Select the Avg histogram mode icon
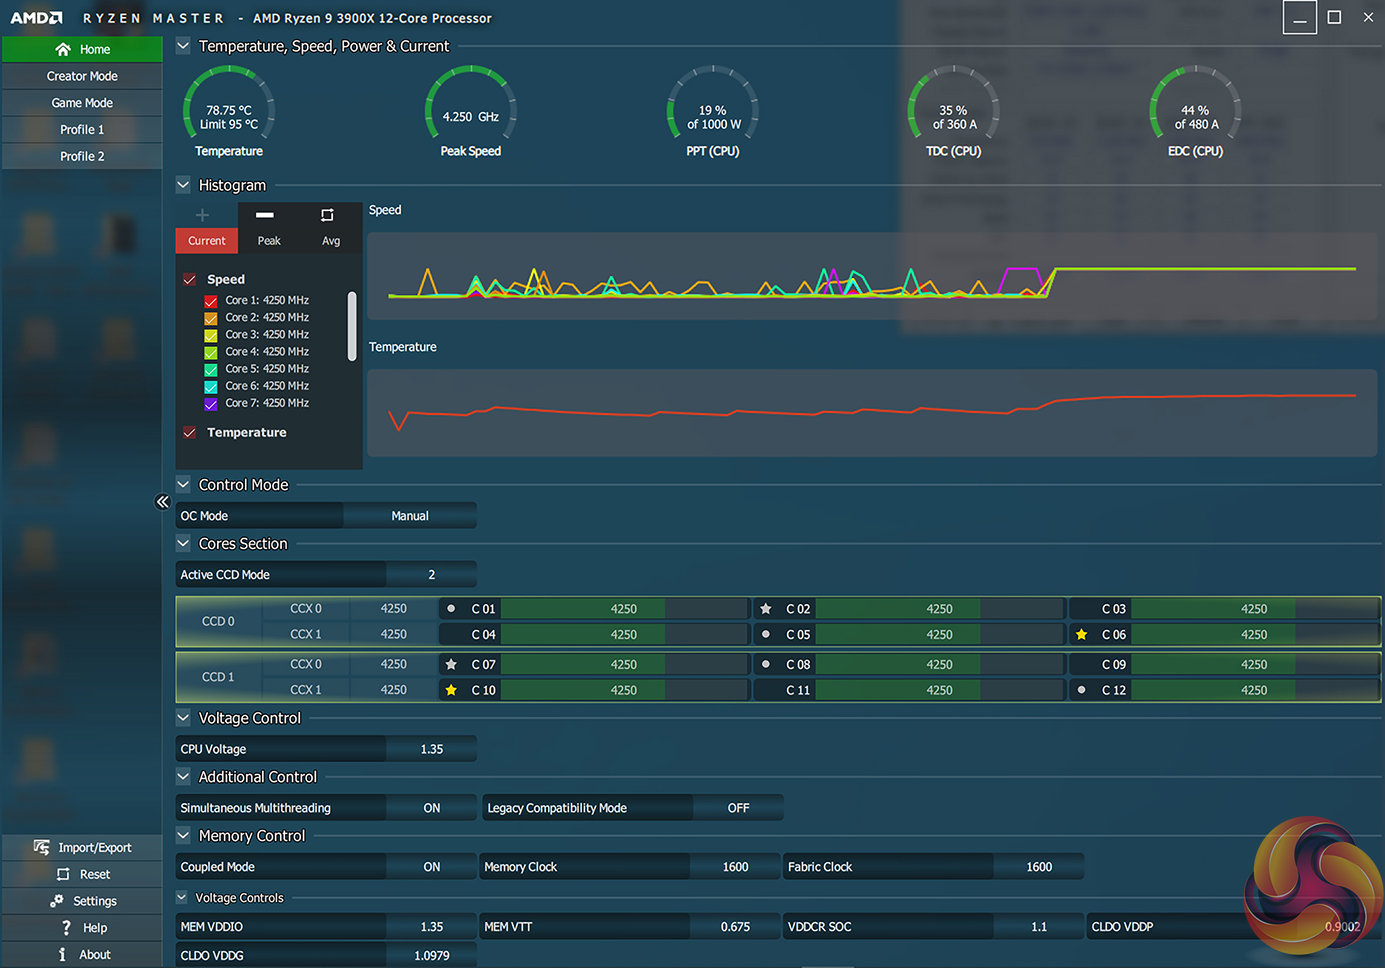1385x968 pixels. tap(327, 216)
